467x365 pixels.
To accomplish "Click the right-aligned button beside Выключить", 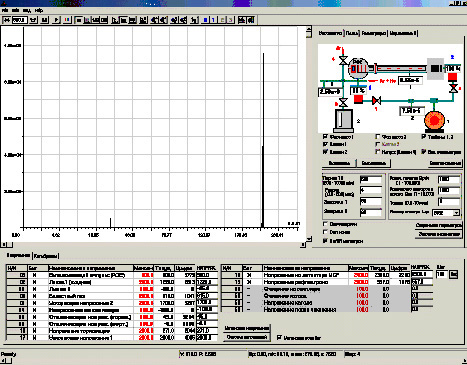I will coord(445,163).
